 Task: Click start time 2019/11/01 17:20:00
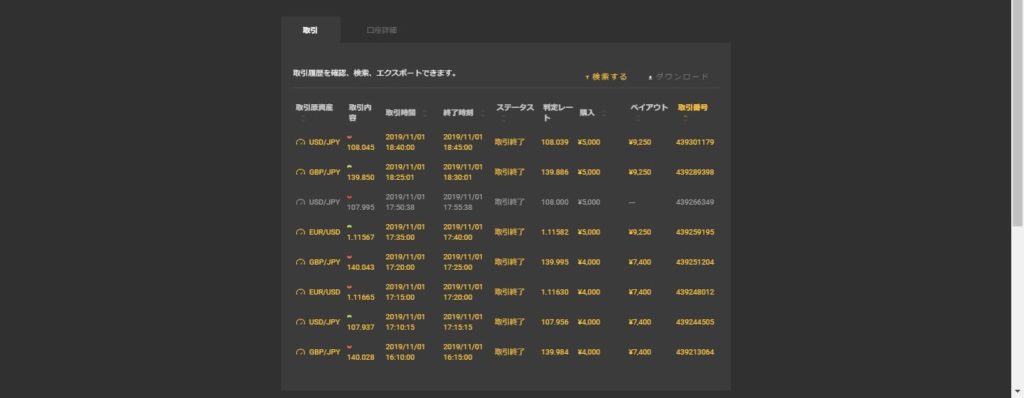click(405, 263)
